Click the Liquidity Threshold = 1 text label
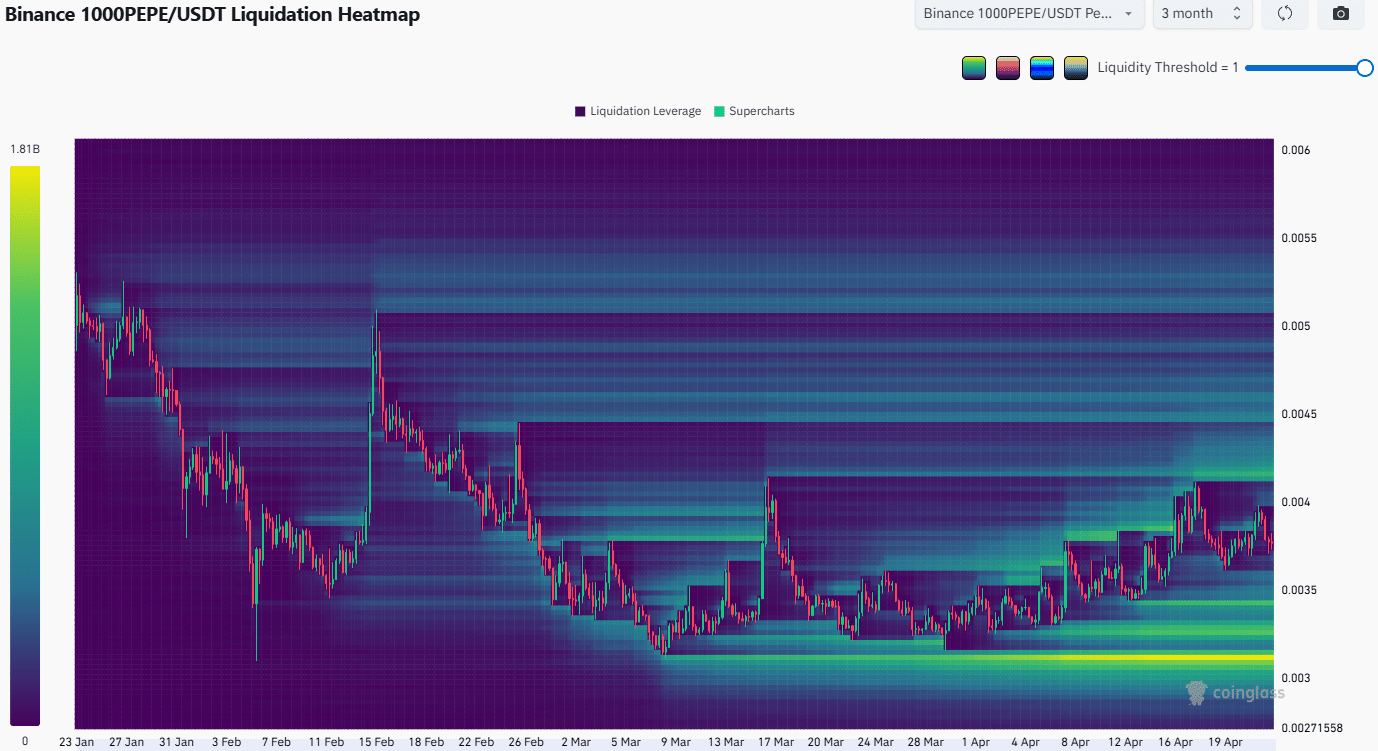The width and height of the screenshot is (1378, 751). [x=1167, y=68]
